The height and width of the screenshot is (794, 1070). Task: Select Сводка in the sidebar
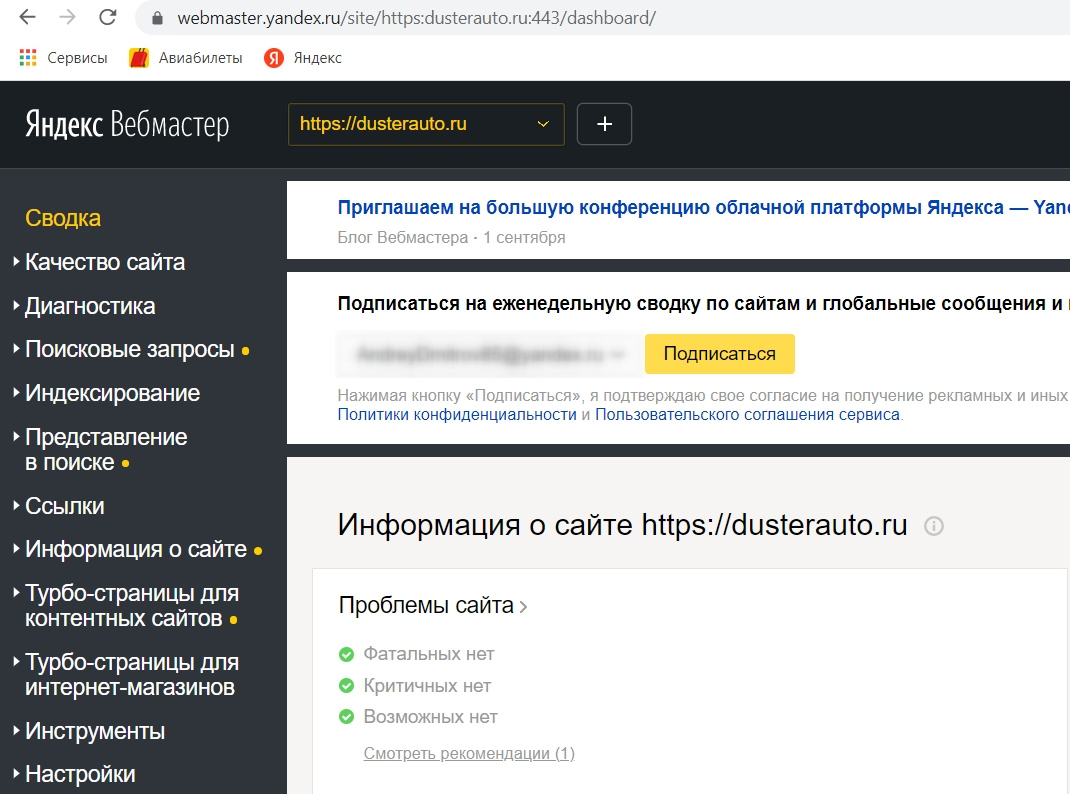(63, 218)
